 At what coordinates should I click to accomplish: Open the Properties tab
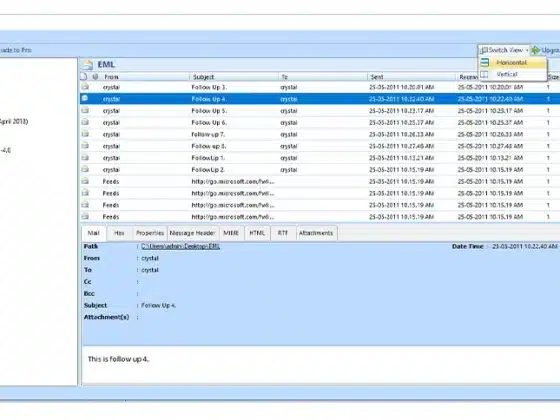150,233
